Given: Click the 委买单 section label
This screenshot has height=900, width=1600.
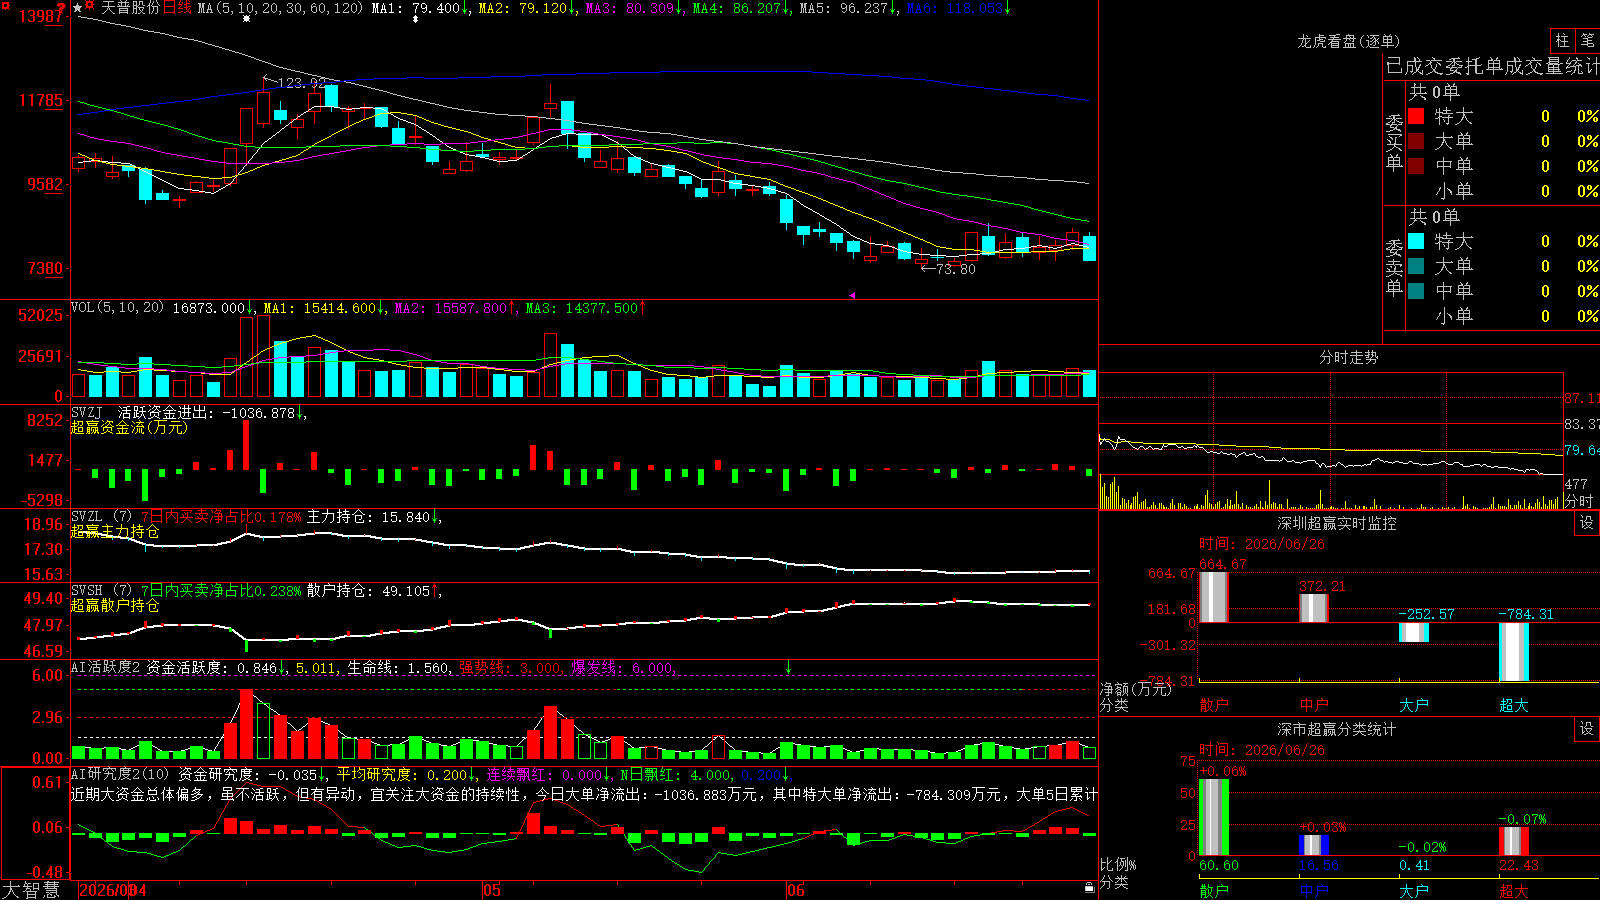Looking at the screenshot, I should point(1394,142).
